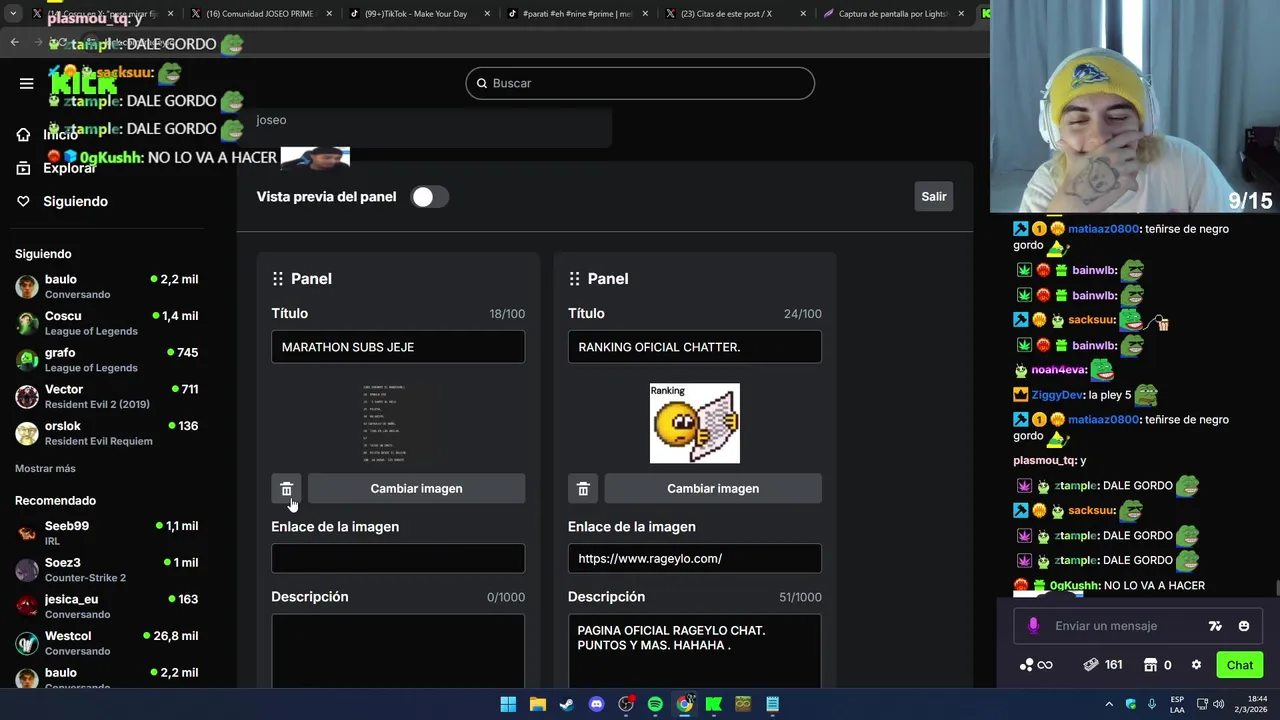Open chat settings gear icon
Screen dimensions: 1280x720
(x=1196, y=665)
